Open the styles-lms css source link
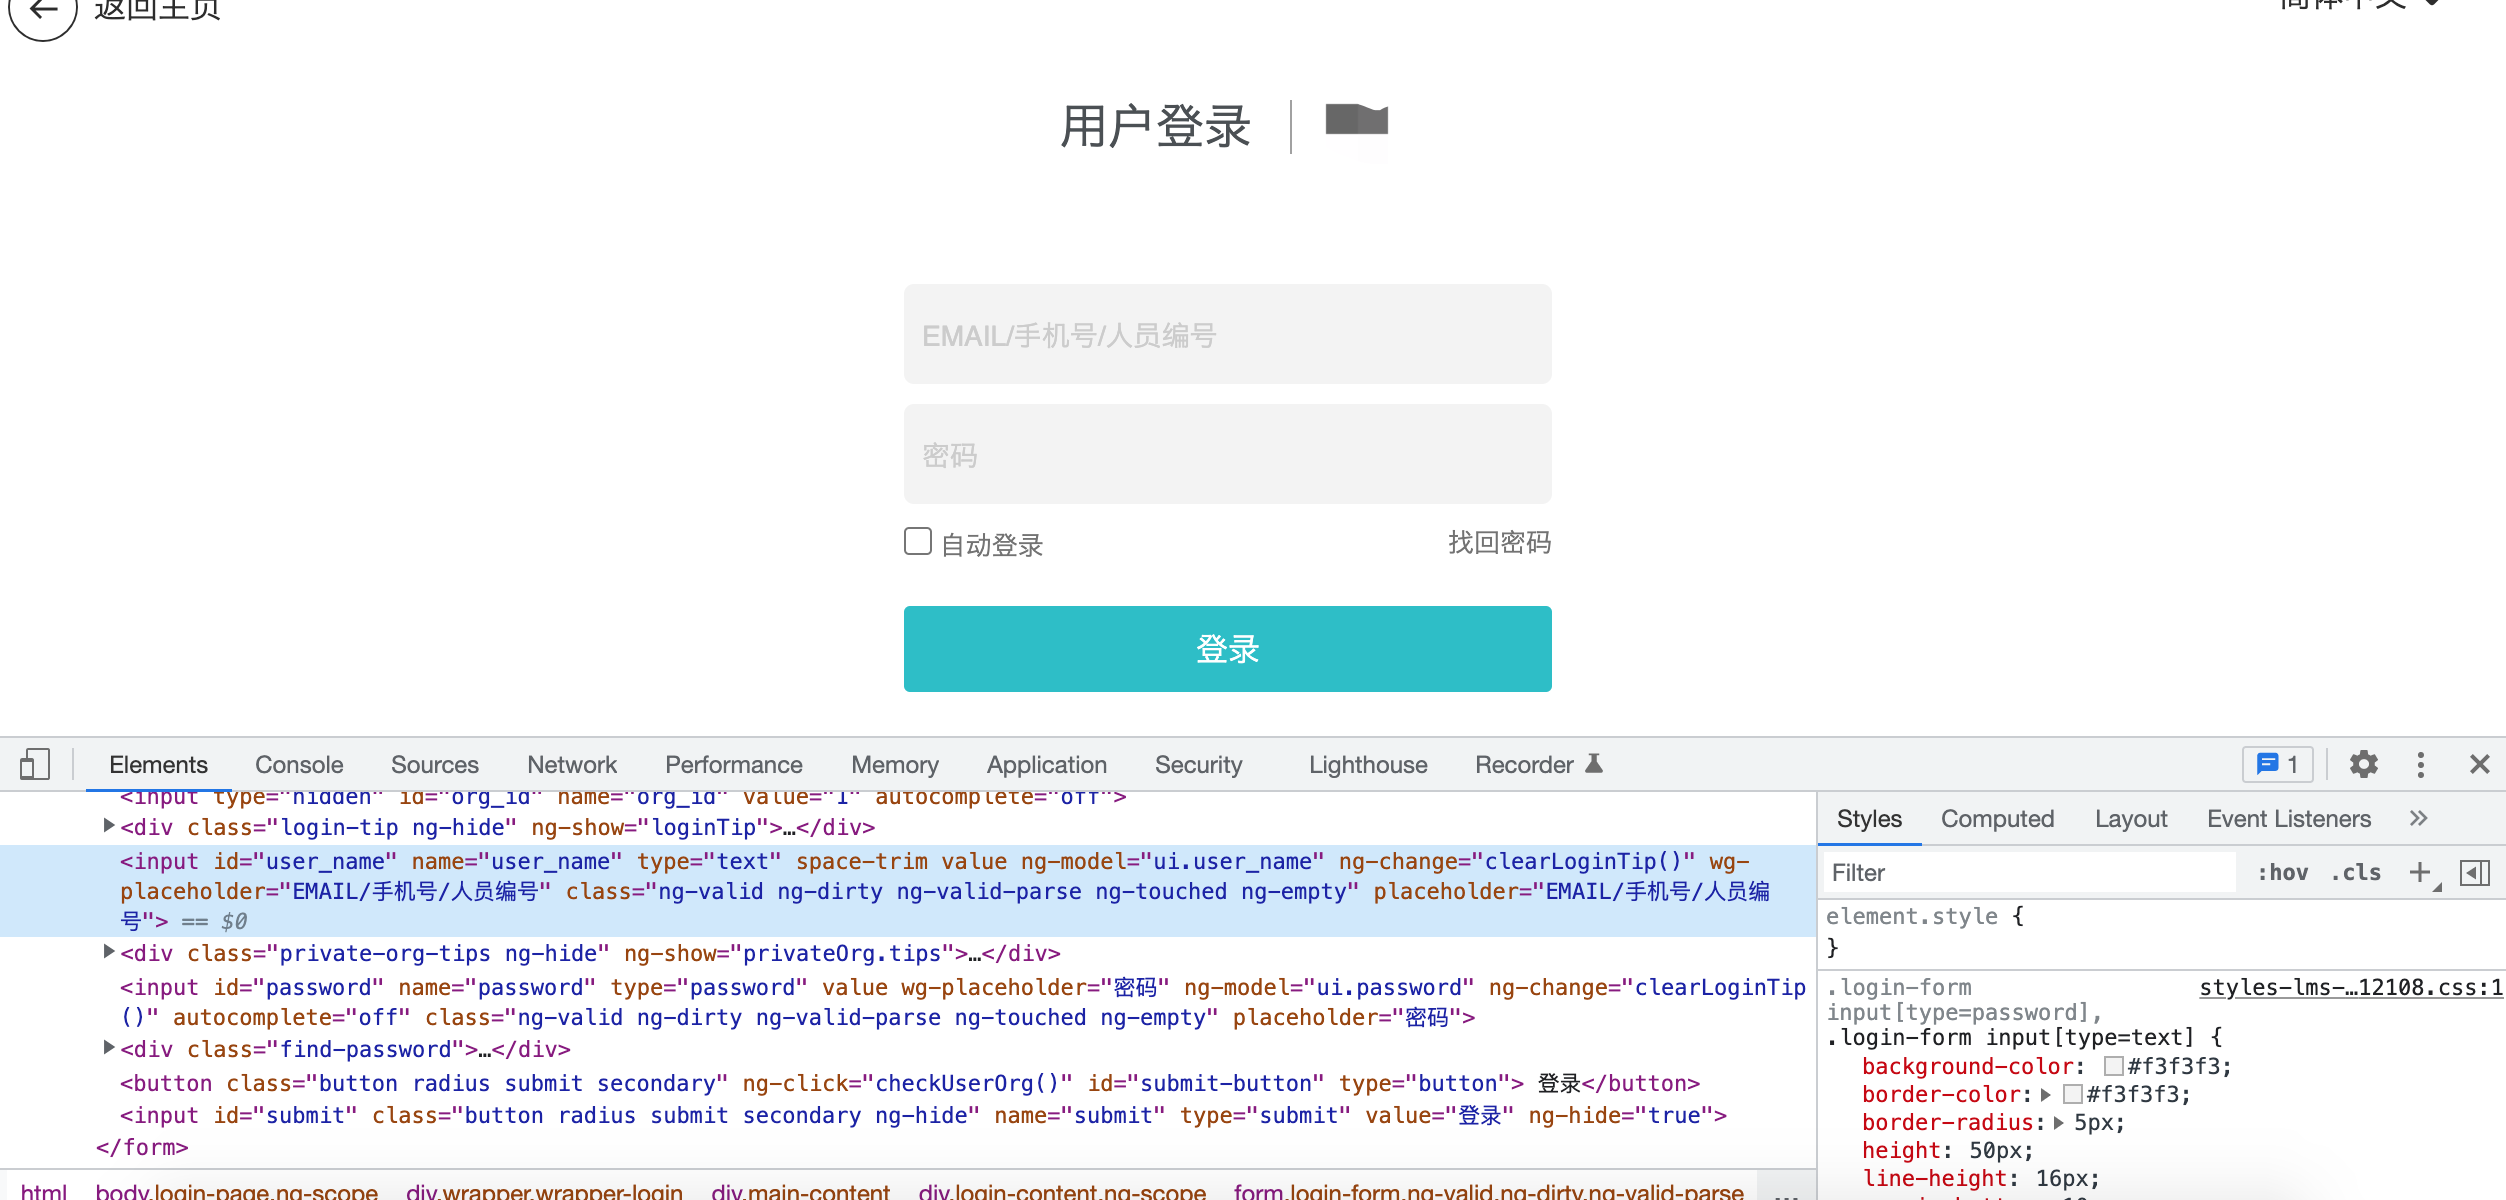 (2351, 988)
